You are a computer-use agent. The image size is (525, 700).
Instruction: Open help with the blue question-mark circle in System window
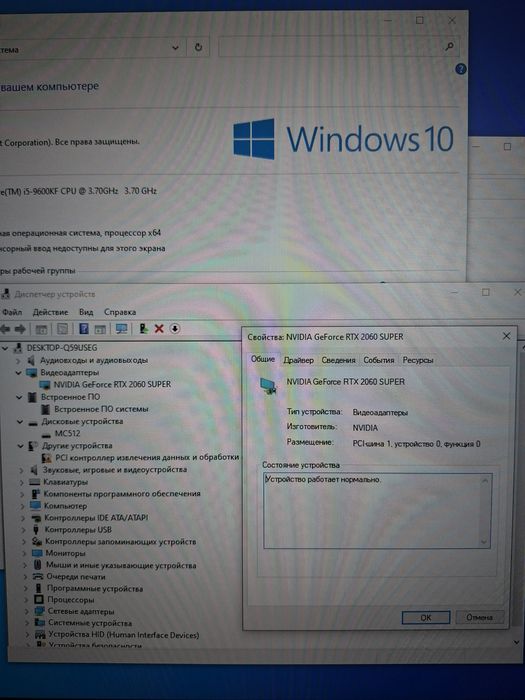(461, 69)
